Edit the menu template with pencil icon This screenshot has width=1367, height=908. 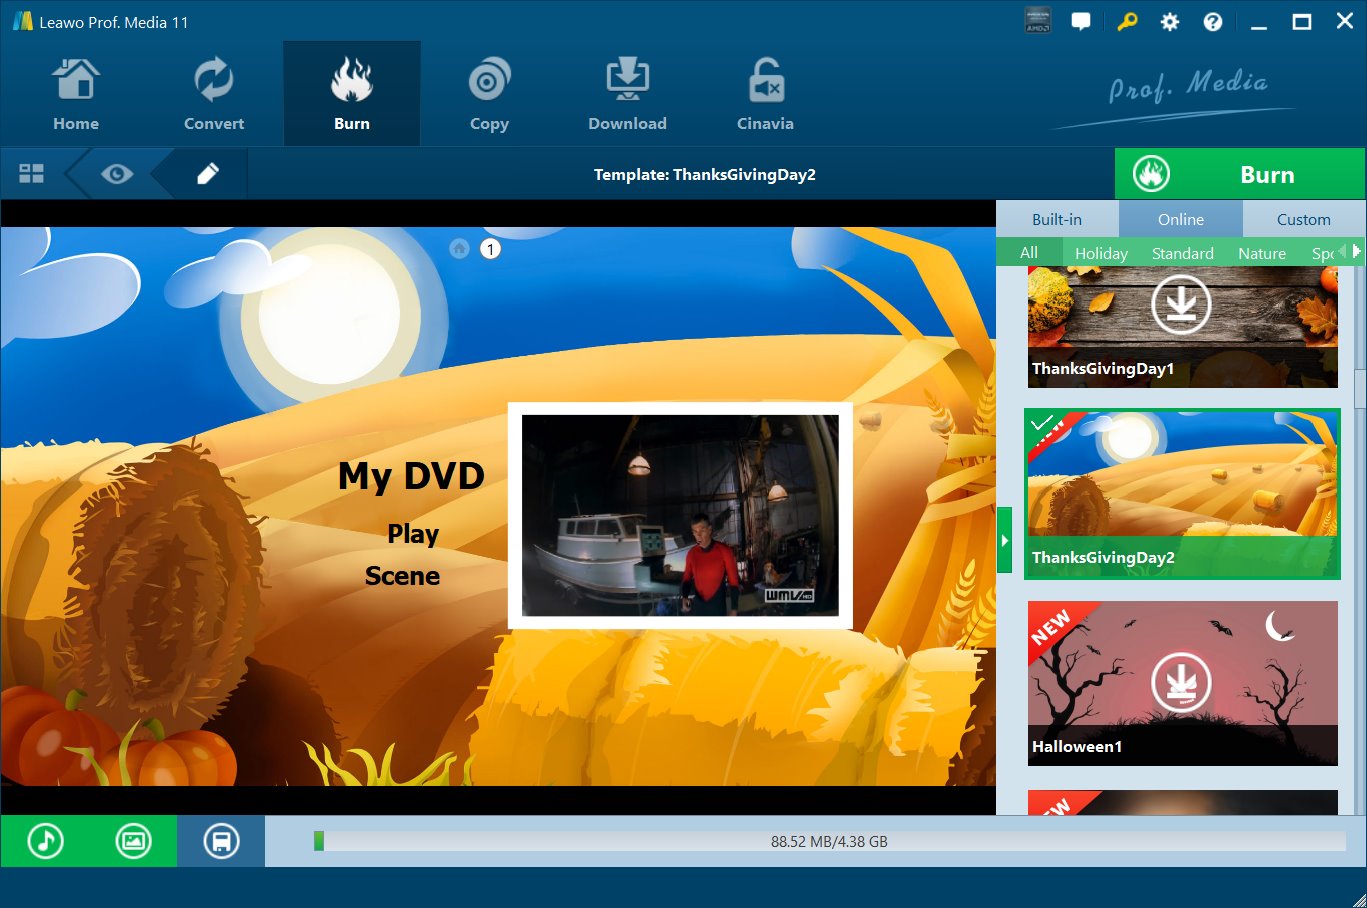(208, 174)
